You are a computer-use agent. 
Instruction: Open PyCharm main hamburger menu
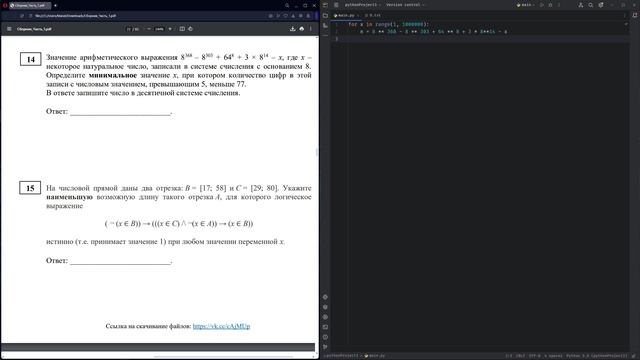pyautogui.click(x=336, y=5)
